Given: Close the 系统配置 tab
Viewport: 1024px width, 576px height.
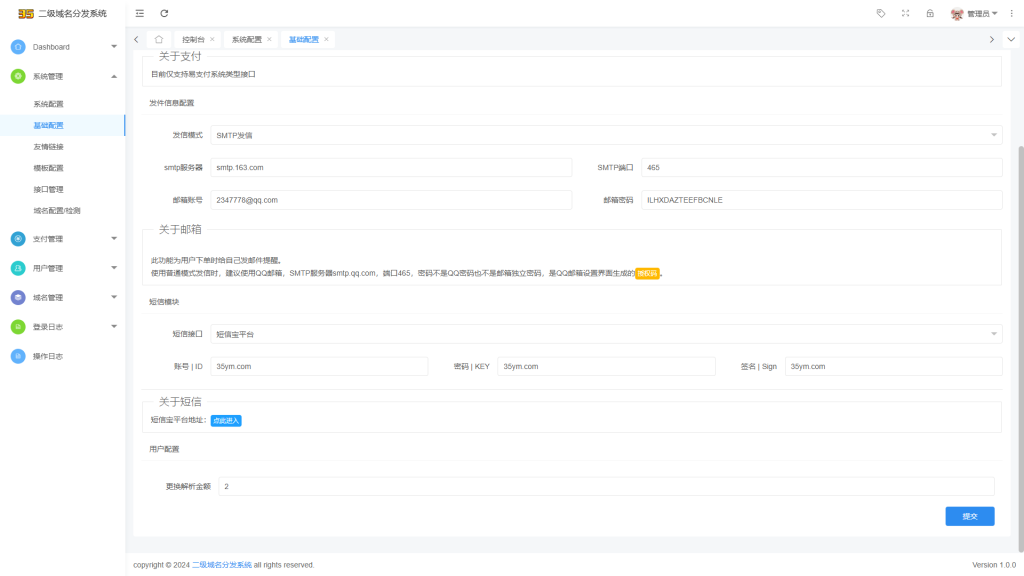Looking at the screenshot, I should click(x=269, y=39).
